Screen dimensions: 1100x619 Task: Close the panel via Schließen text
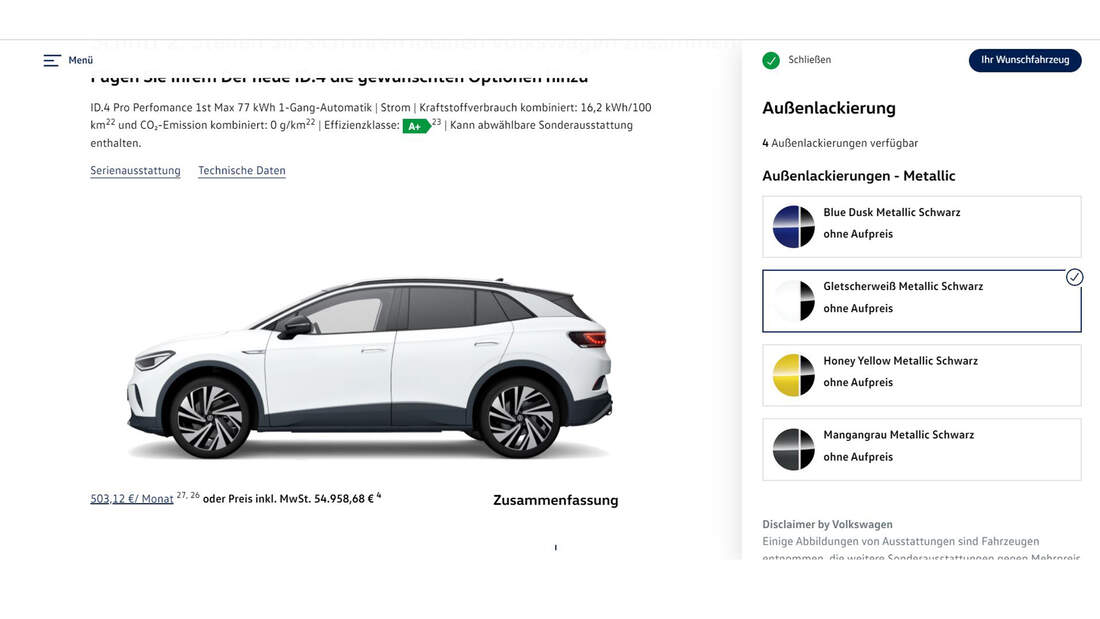(810, 60)
